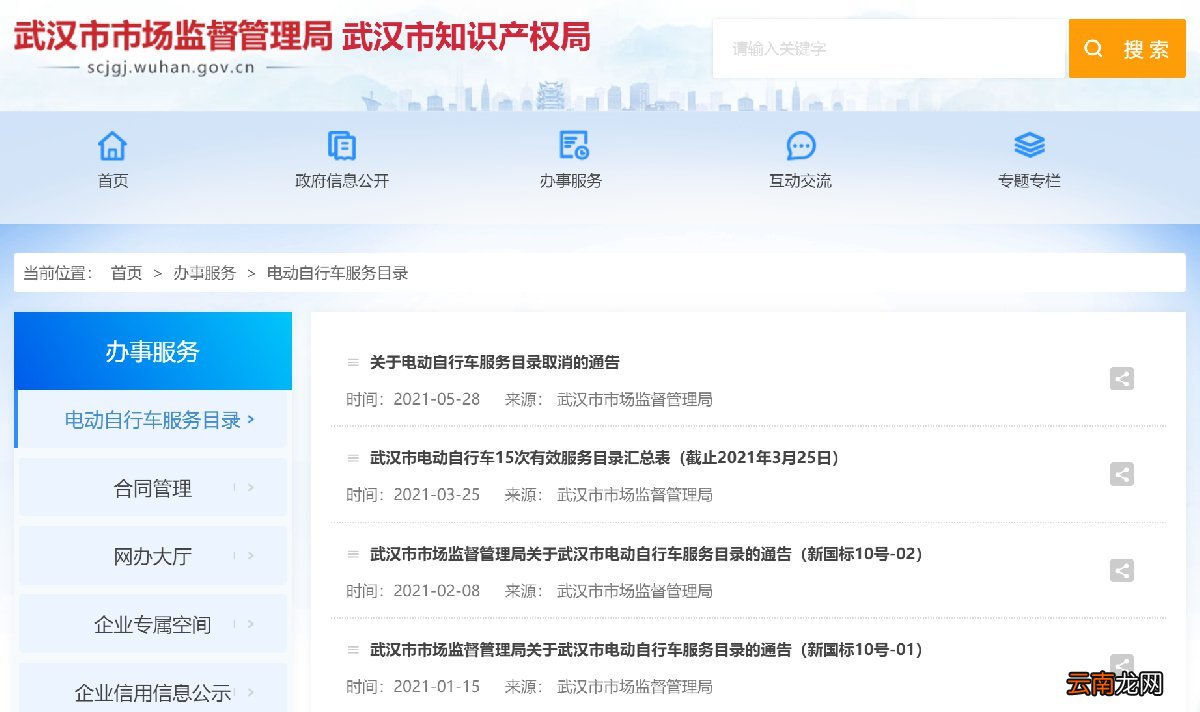Screen dimensions: 1200x712
Task: Open the 互动交流 navigation label
Action: 800,181
